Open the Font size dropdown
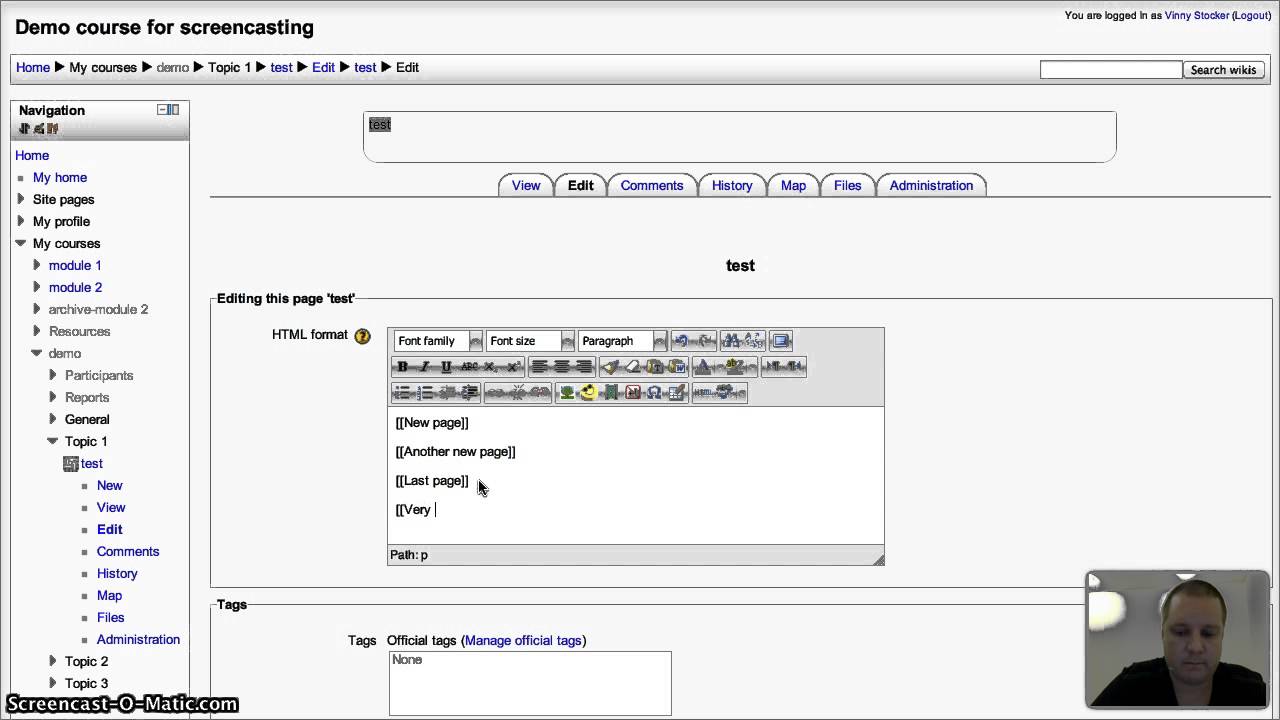 (x=530, y=341)
